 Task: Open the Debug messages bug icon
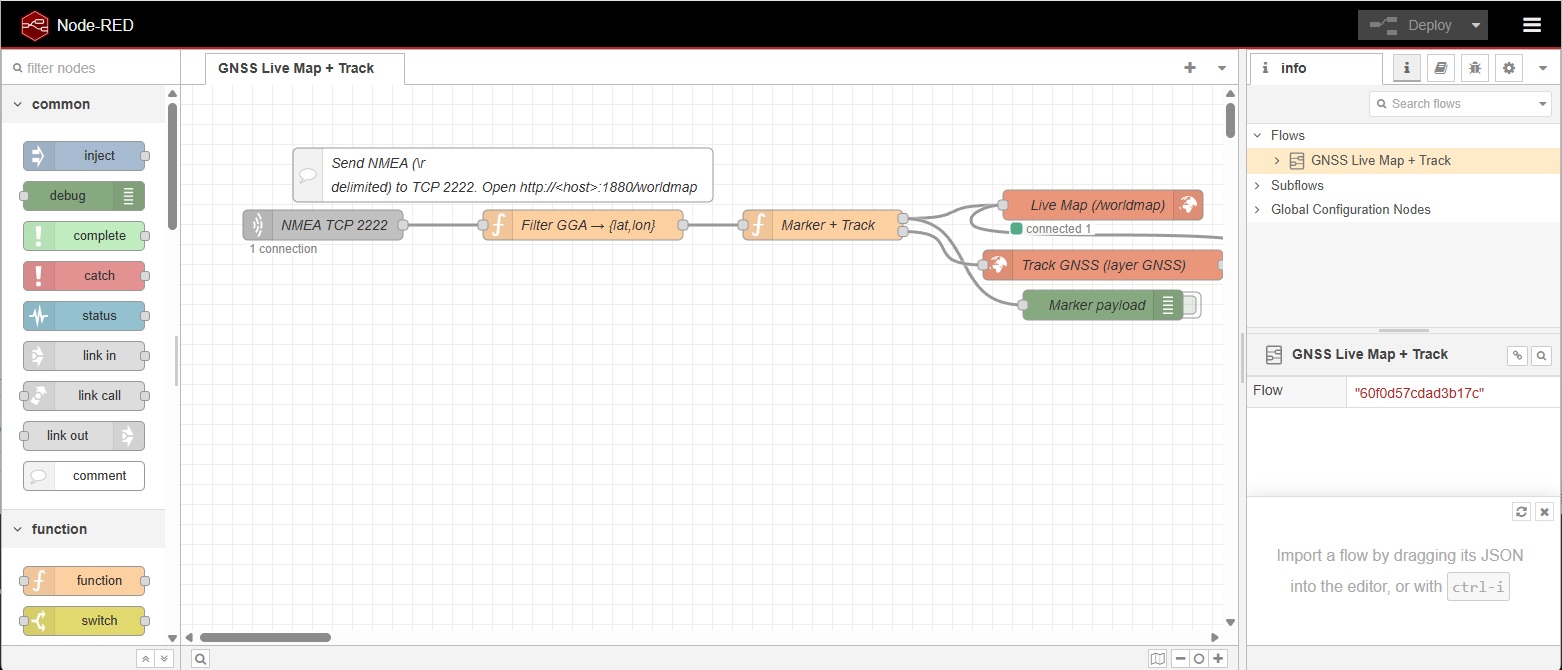click(x=1474, y=68)
